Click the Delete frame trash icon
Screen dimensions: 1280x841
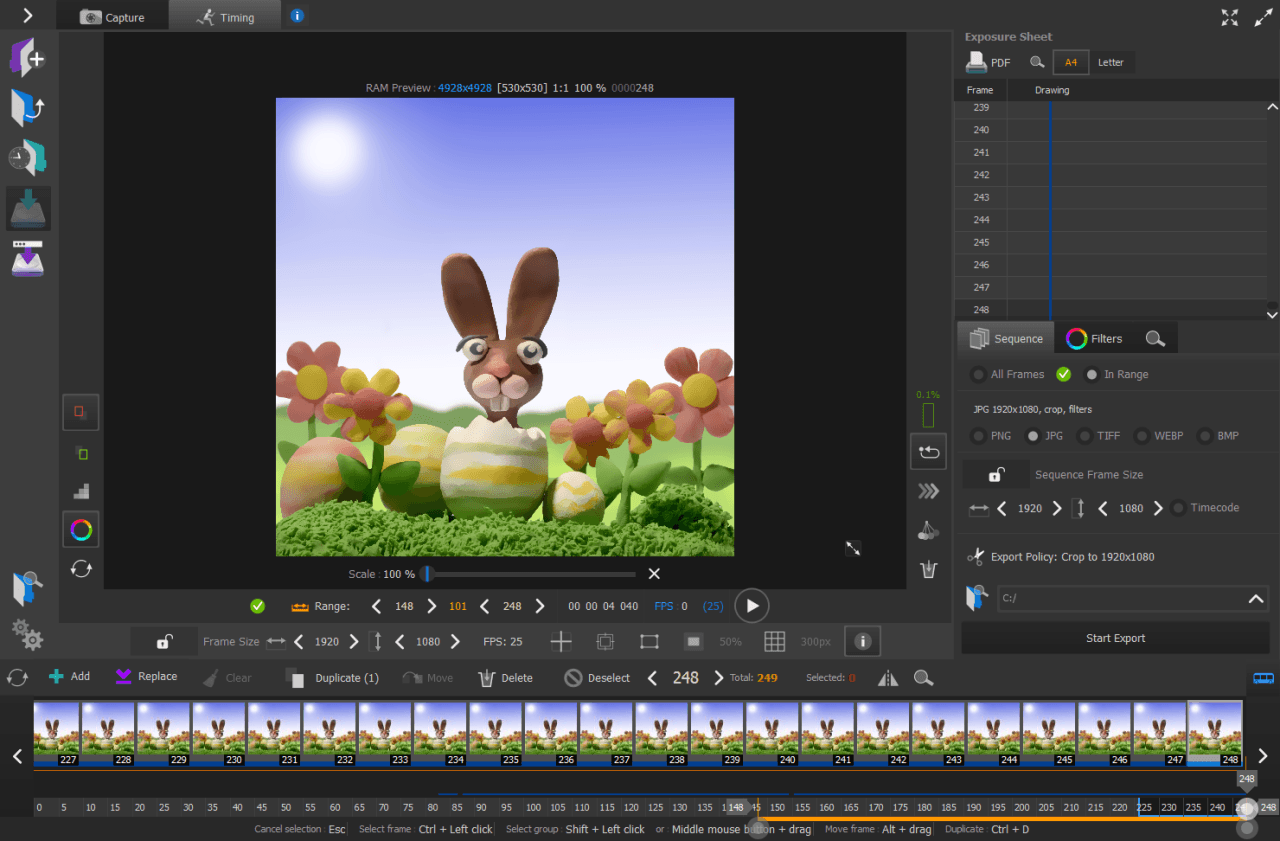pos(486,678)
